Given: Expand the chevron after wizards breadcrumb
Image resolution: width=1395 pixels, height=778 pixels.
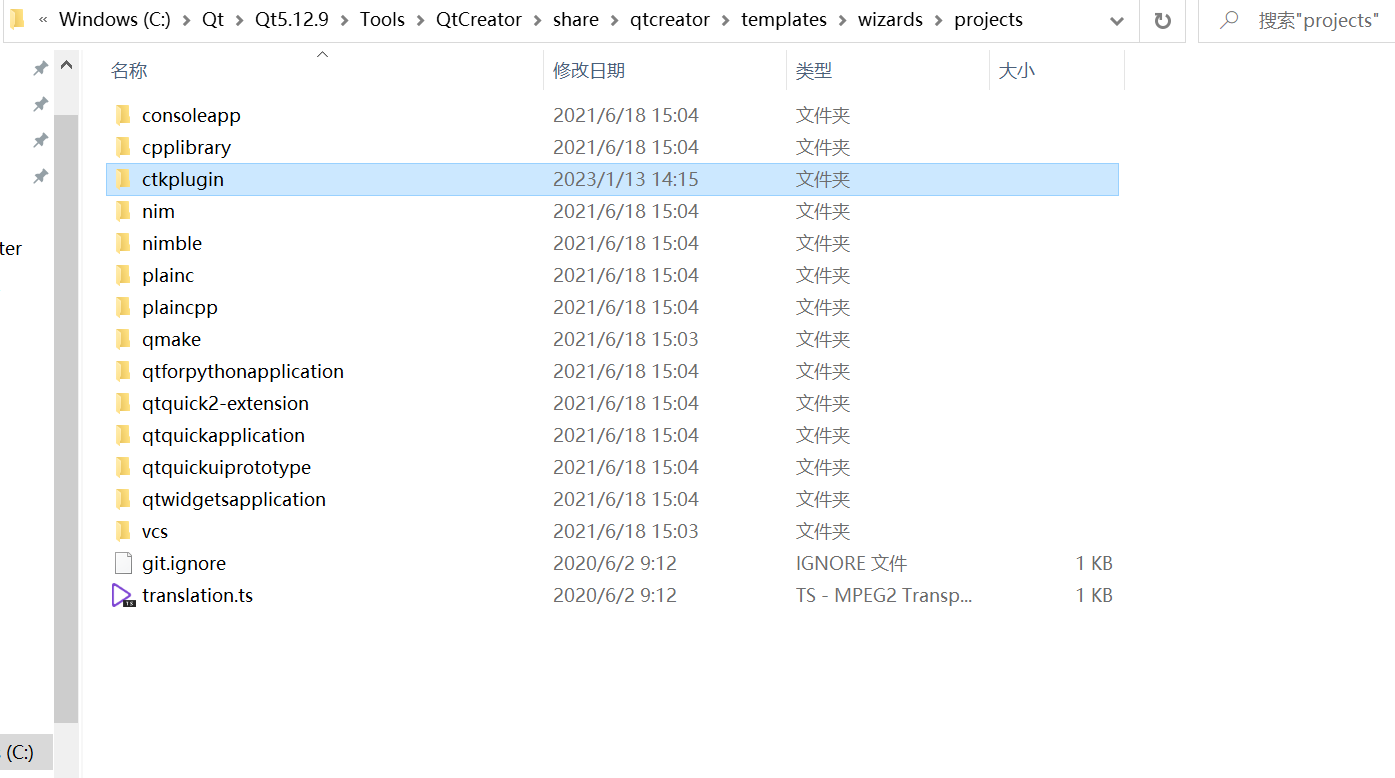Looking at the screenshot, I should tap(939, 19).
